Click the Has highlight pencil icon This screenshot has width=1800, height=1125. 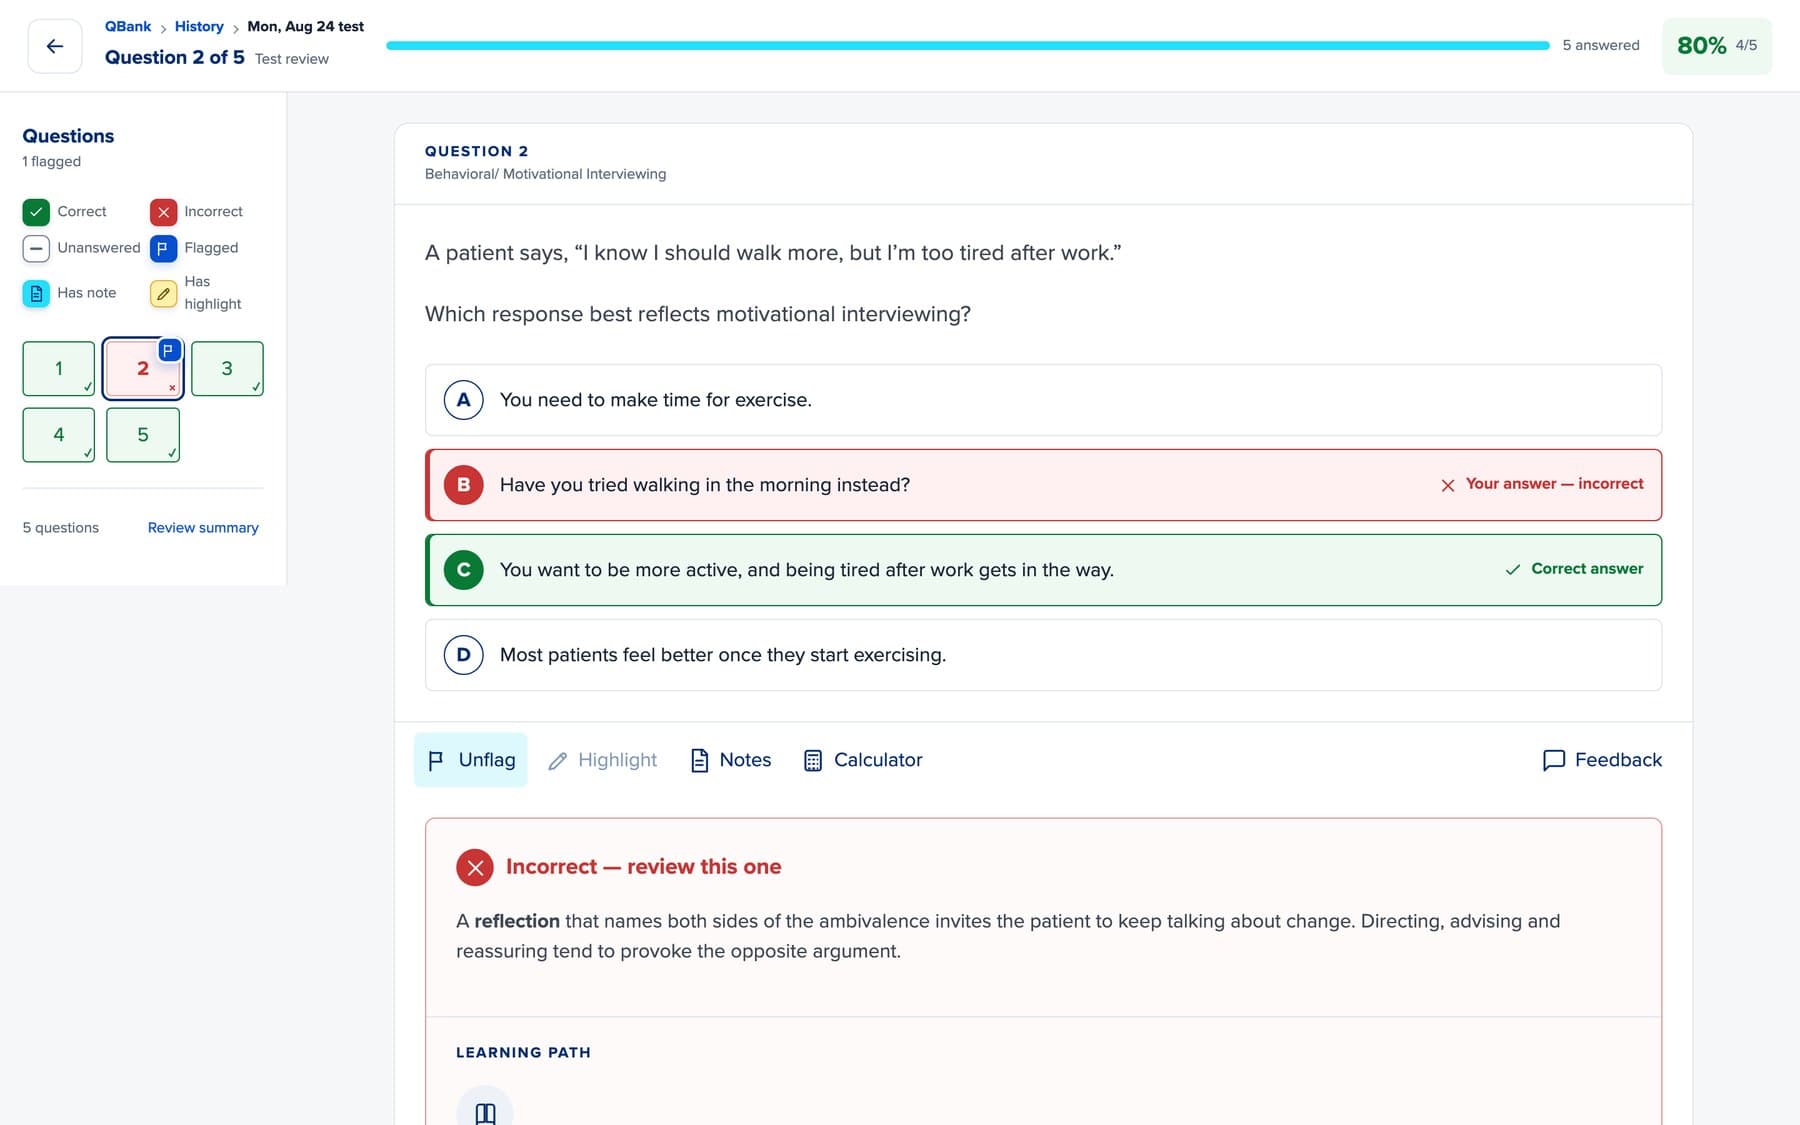click(x=163, y=293)
